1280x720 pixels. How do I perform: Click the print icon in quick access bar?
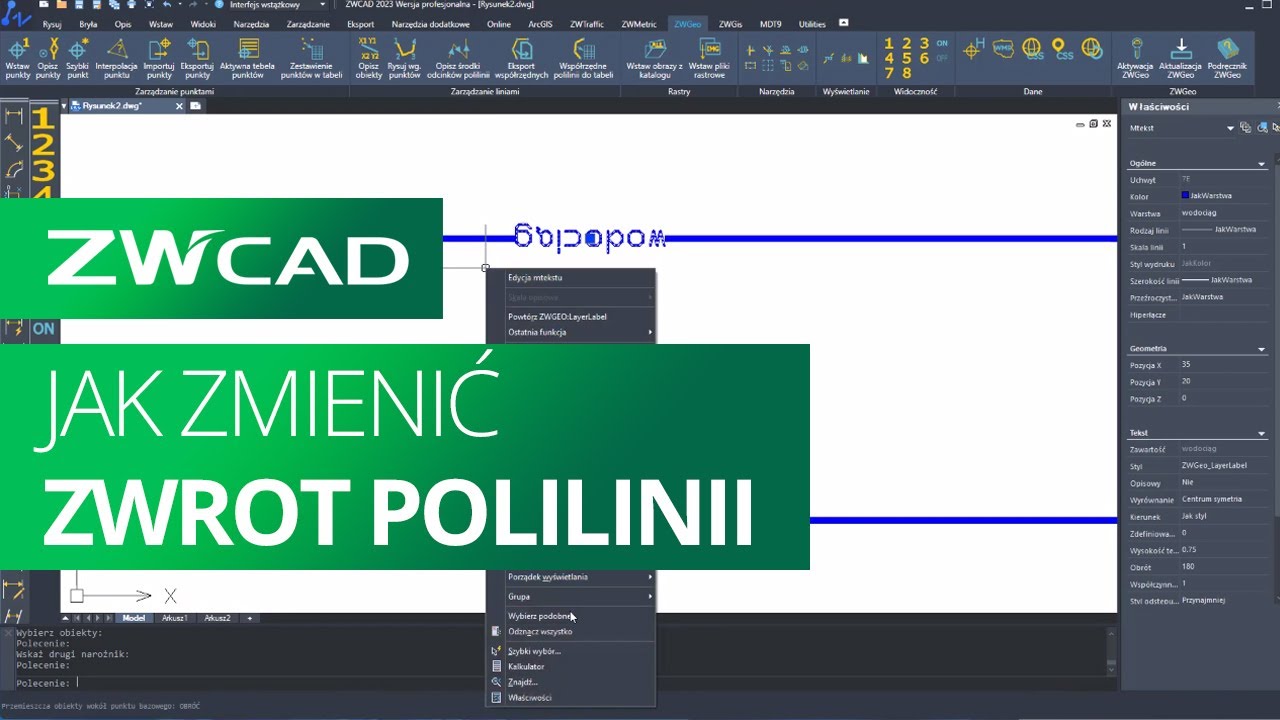pos(131,5)
